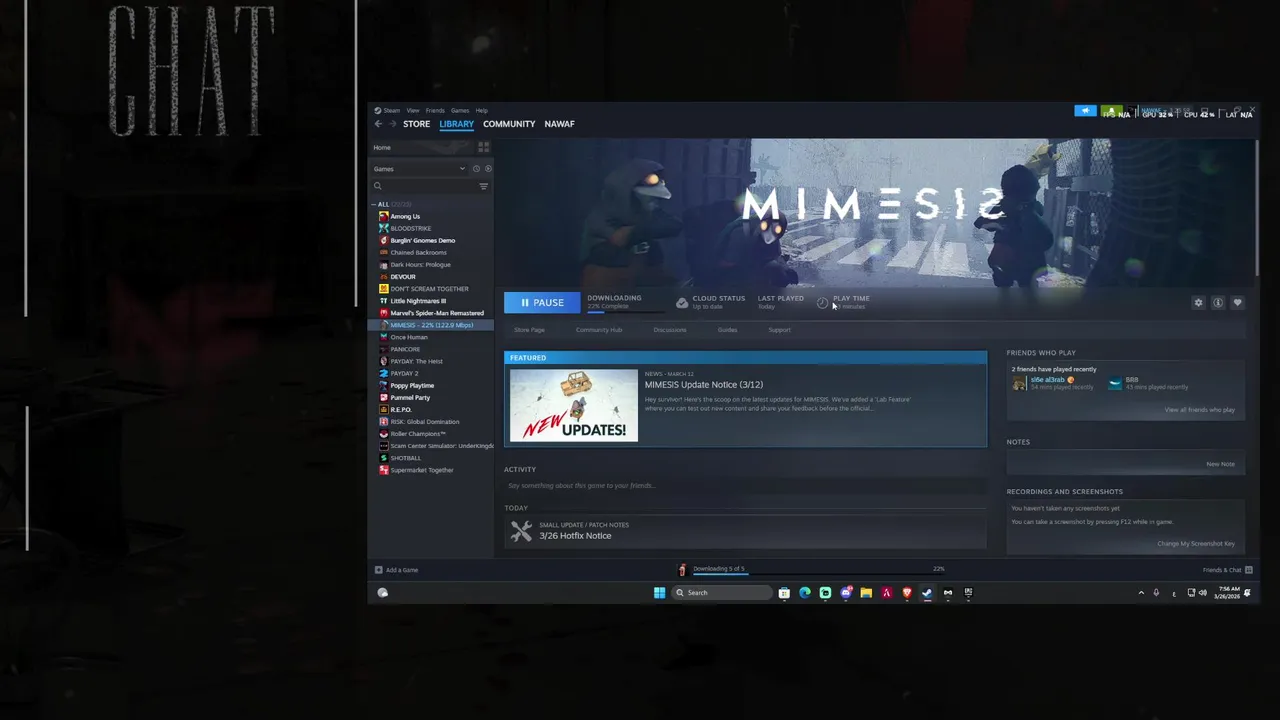Open Epic Games launcher from taskbar

(968, 593)
